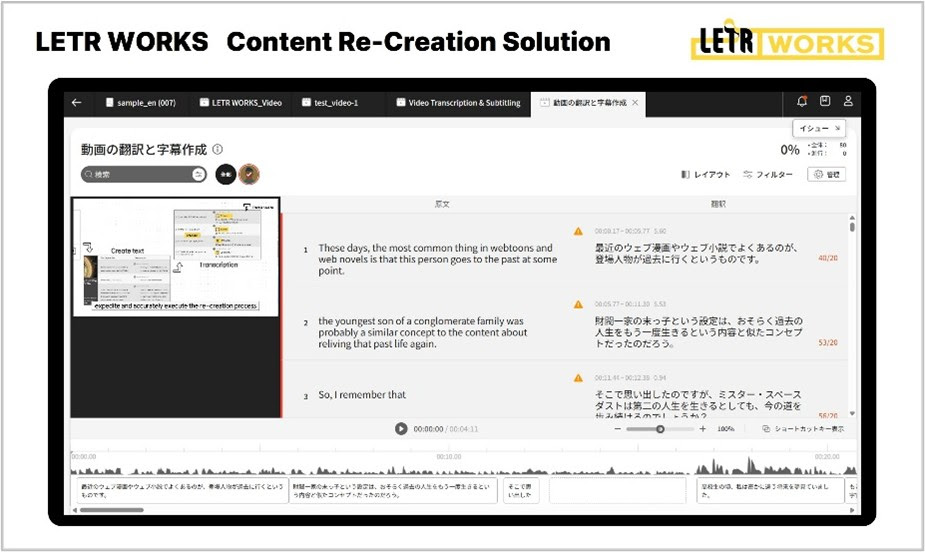
Task: Open the フィルター filter dropdown
Action: pyautogui.click(x=768, y=175)
